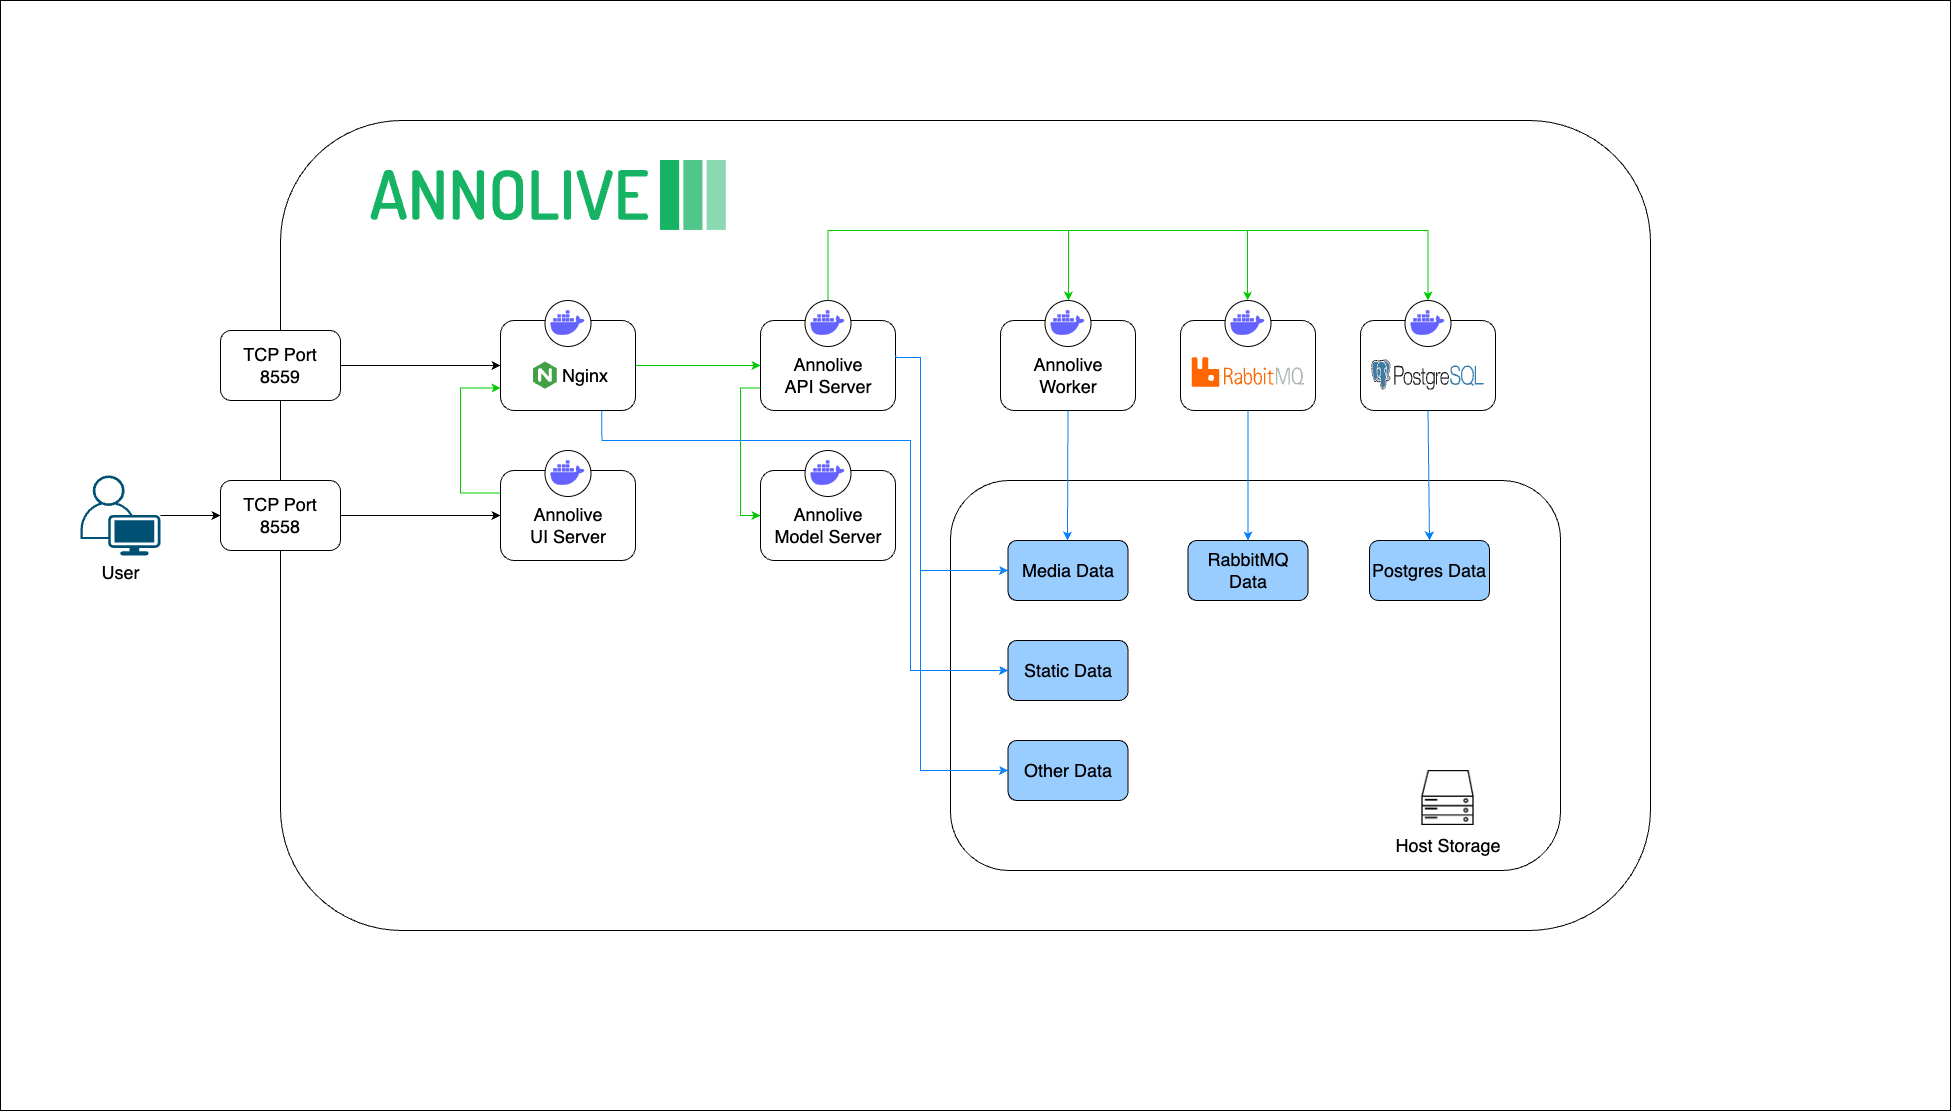Select the Annolive UI Server box

point(568,516)
